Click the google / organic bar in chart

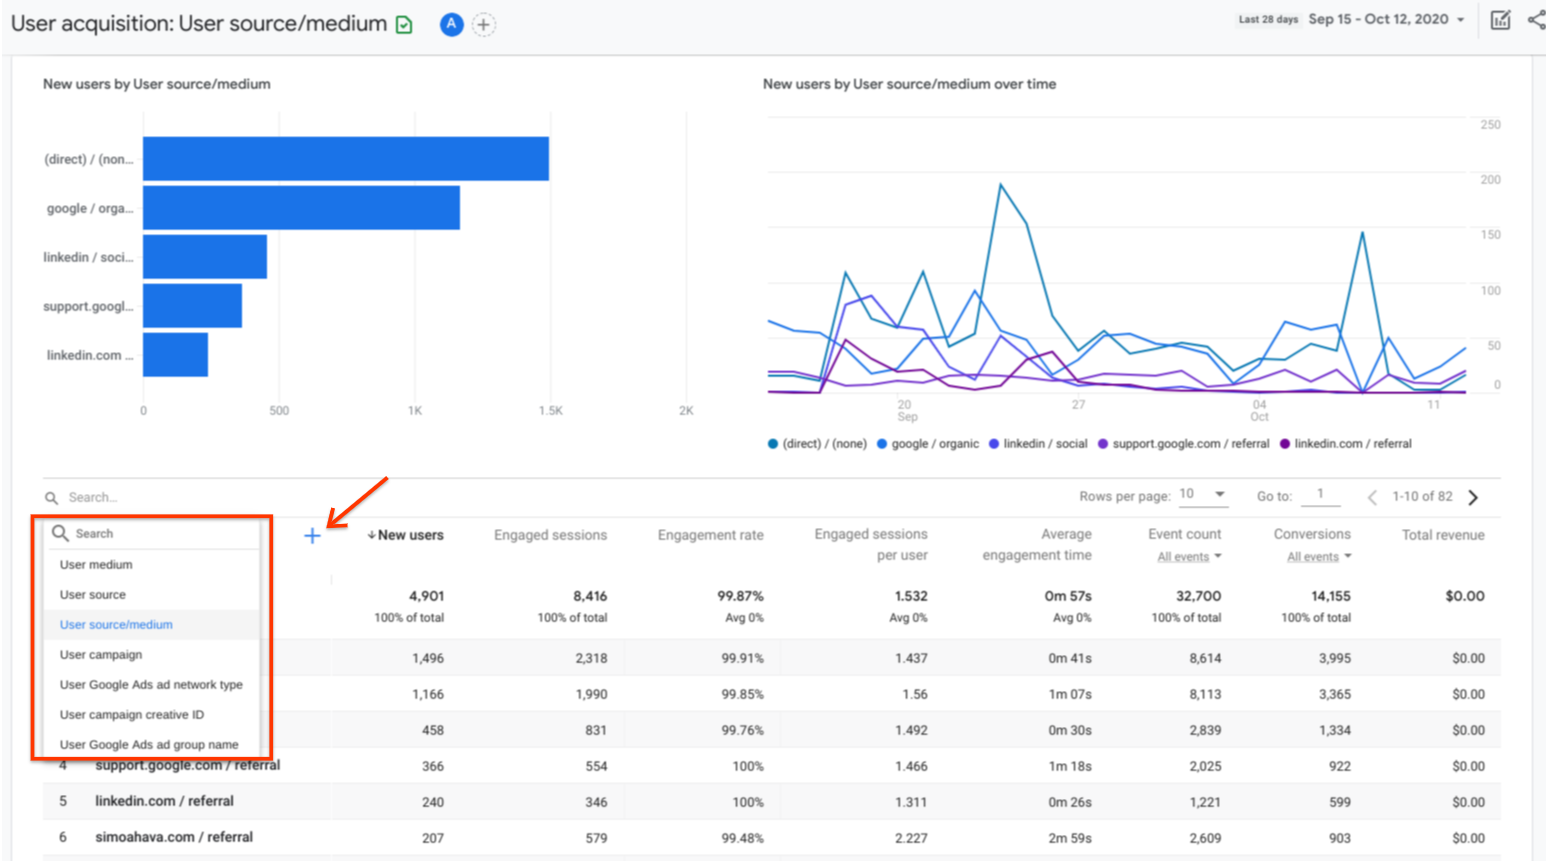301,208
